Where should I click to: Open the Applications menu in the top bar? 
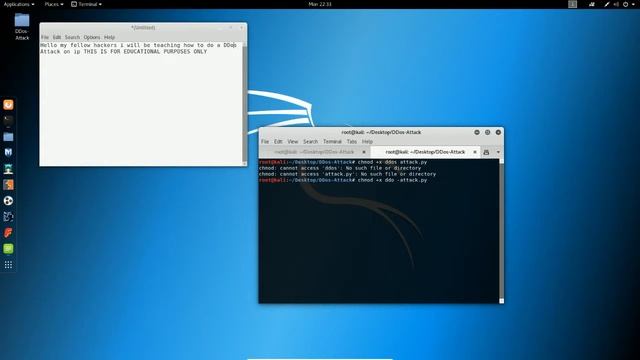19,4
